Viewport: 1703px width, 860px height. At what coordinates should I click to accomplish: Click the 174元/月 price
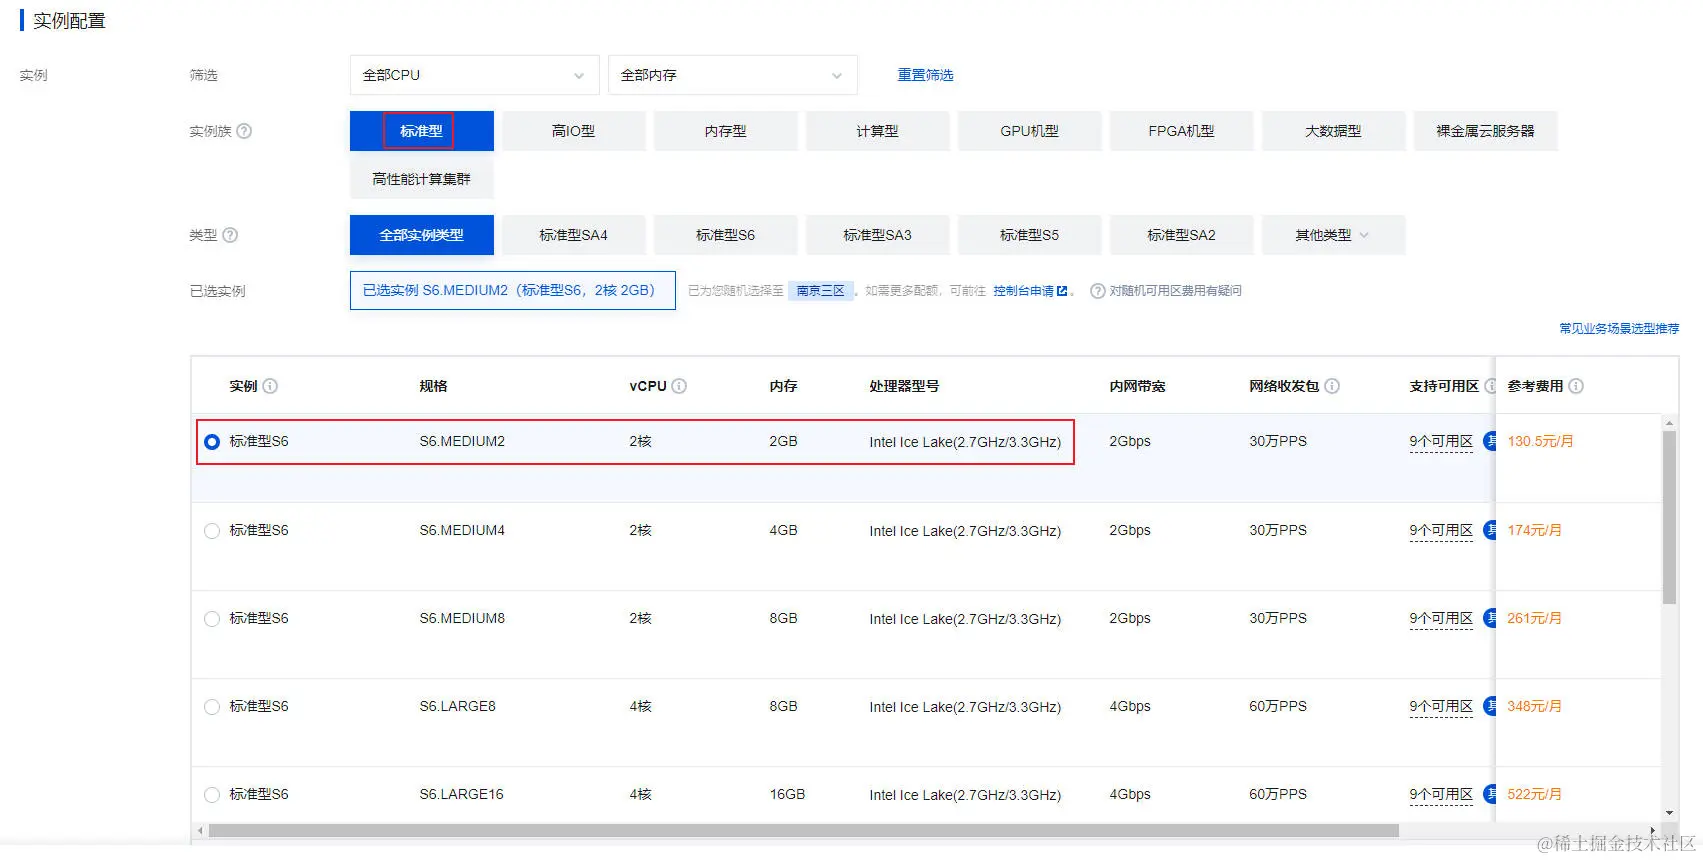1534,531
